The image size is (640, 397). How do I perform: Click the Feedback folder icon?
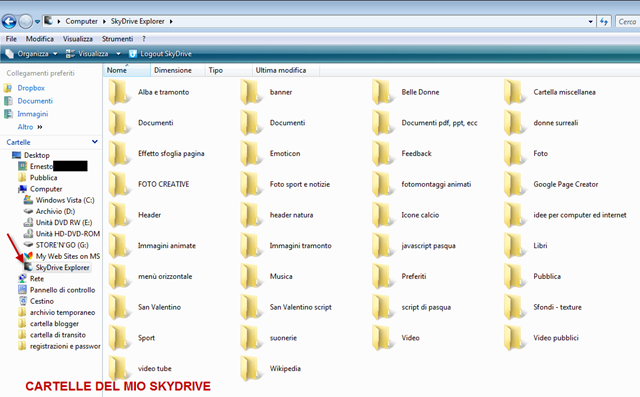(382, 153)
